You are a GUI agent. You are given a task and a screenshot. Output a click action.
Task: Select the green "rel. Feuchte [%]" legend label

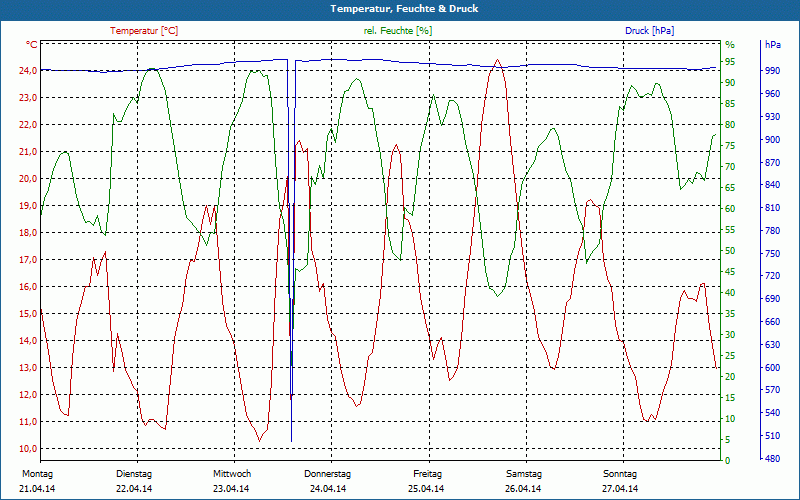tap(398, 31)
